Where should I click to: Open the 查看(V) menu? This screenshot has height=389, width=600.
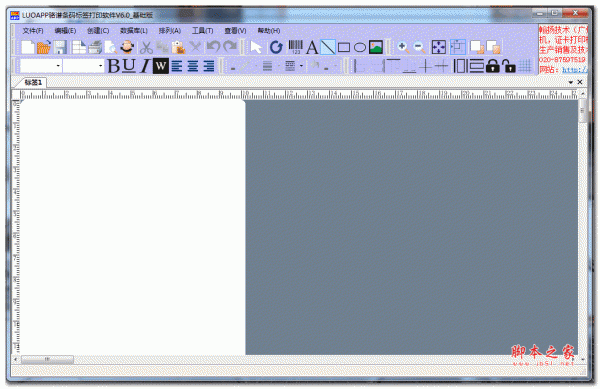[x=235, y=31]
